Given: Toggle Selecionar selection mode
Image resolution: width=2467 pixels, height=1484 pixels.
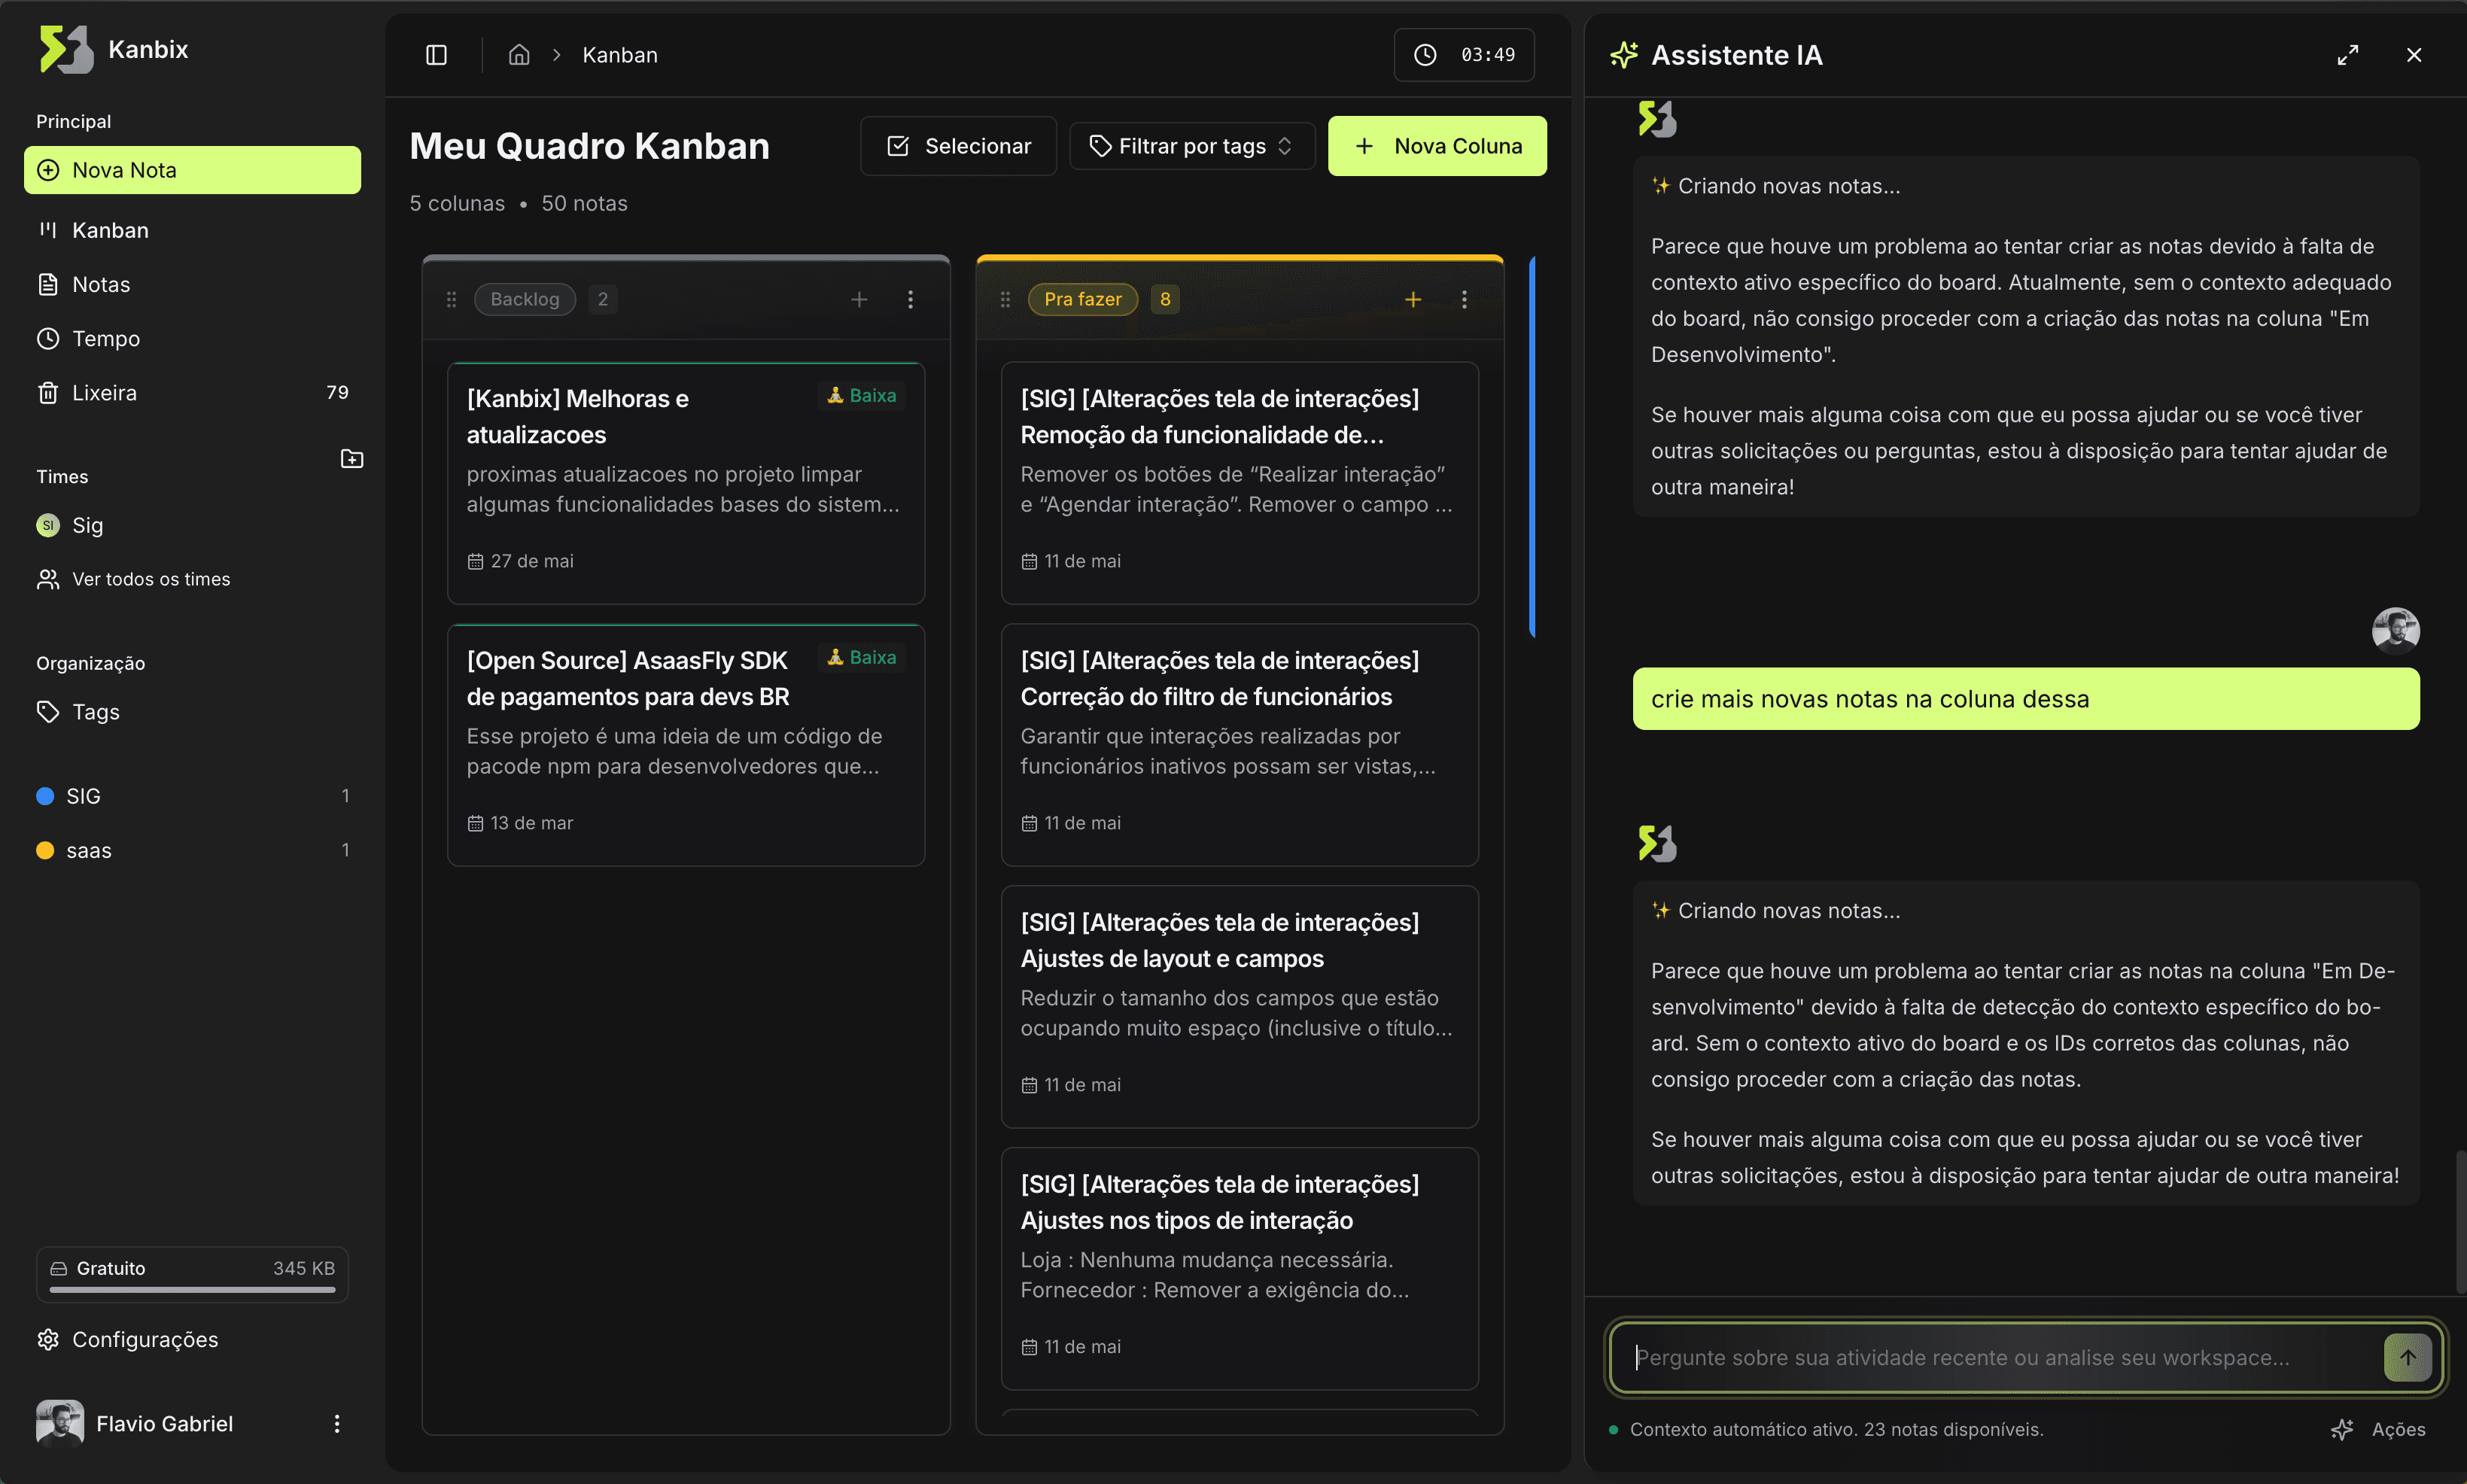Looking at the screenshot, I should point(957,145).
